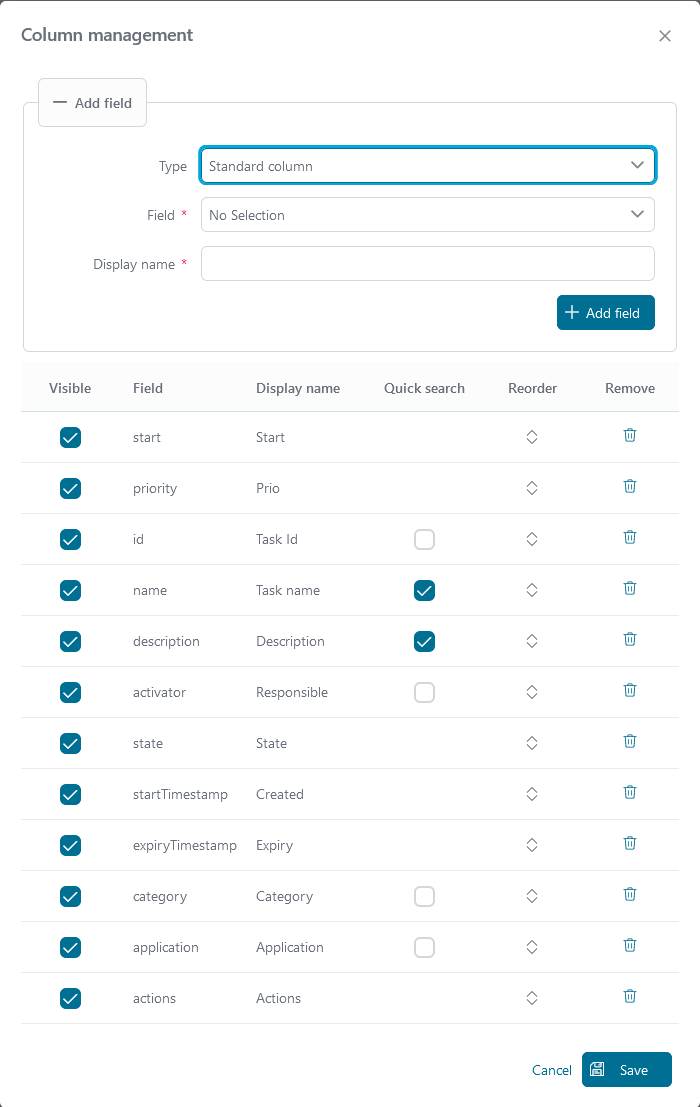Click reorder handle of application row
The height and width of the screenshot is (1107, 700).
(x=532, y=947)
